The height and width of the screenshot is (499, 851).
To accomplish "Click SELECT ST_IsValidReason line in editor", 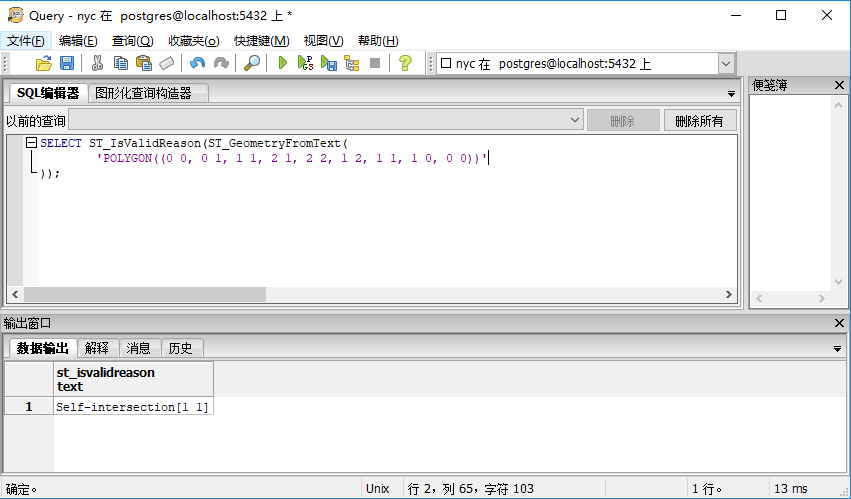I will [194, 143].
